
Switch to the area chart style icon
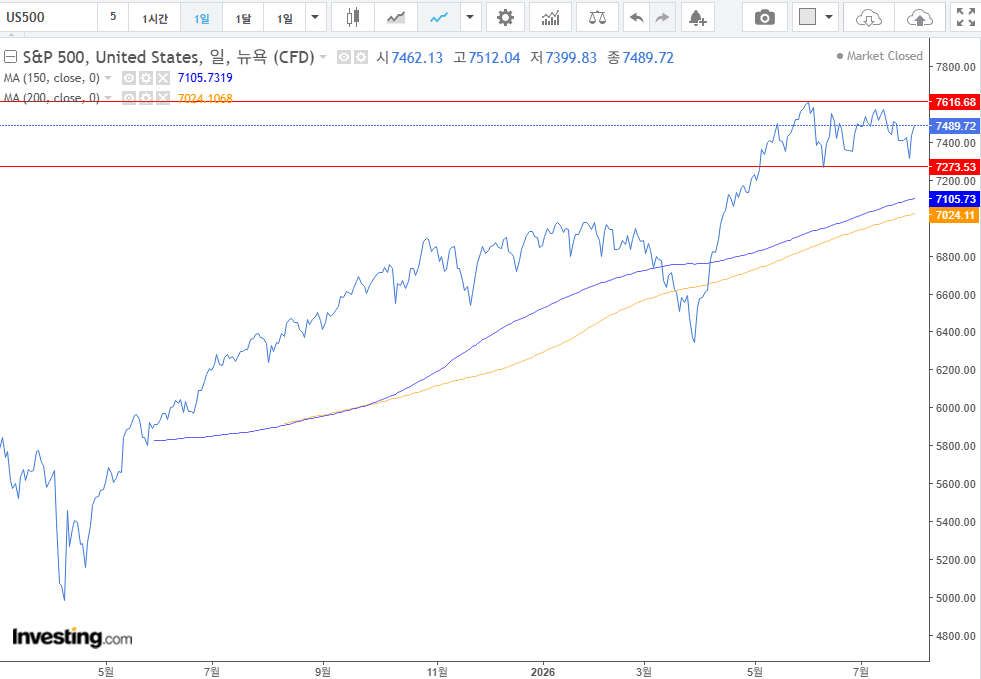pyautogui.click(x=395, y=18)
